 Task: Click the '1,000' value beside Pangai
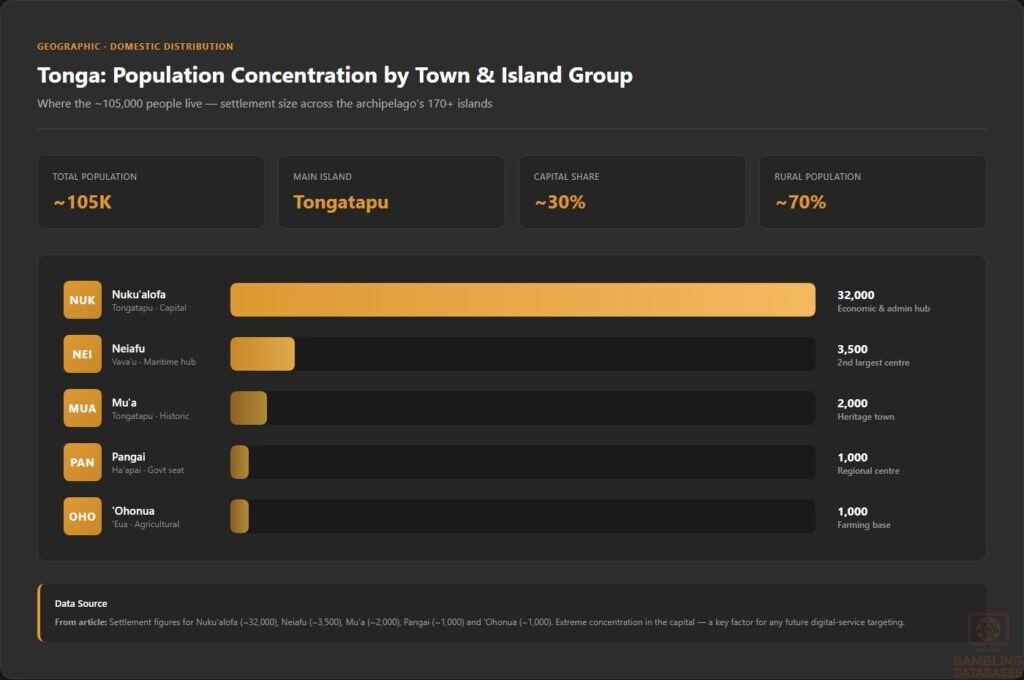(x=852, y=458)
